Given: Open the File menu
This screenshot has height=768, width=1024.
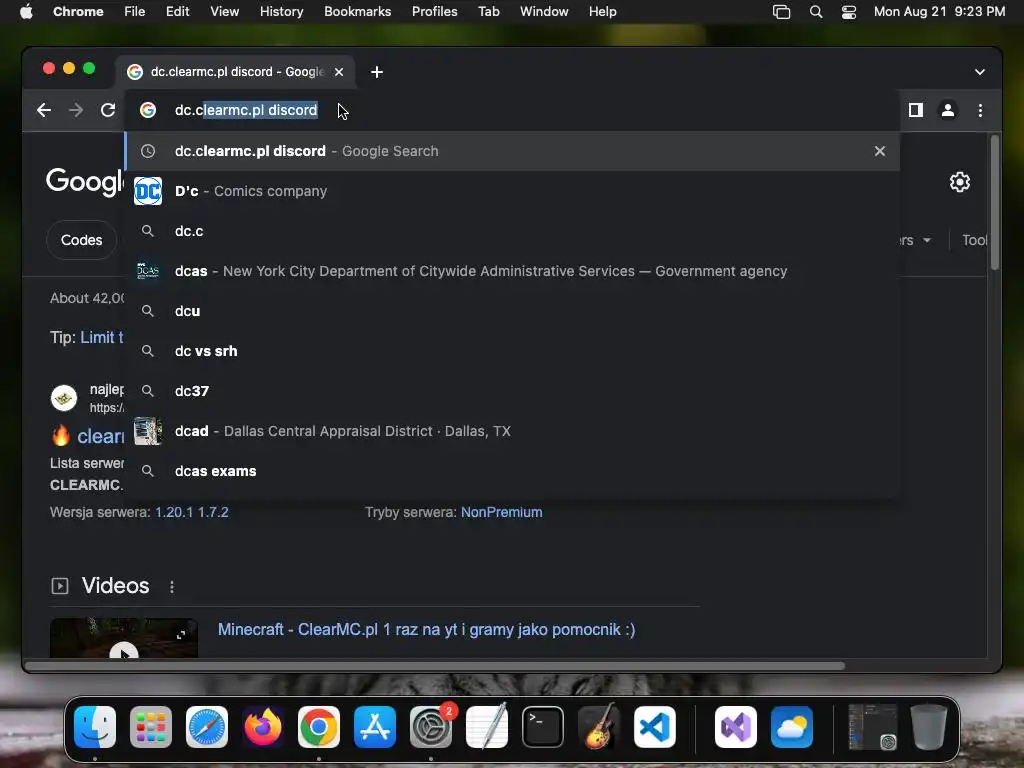Looking at the screenshot, I should point(135,12).
